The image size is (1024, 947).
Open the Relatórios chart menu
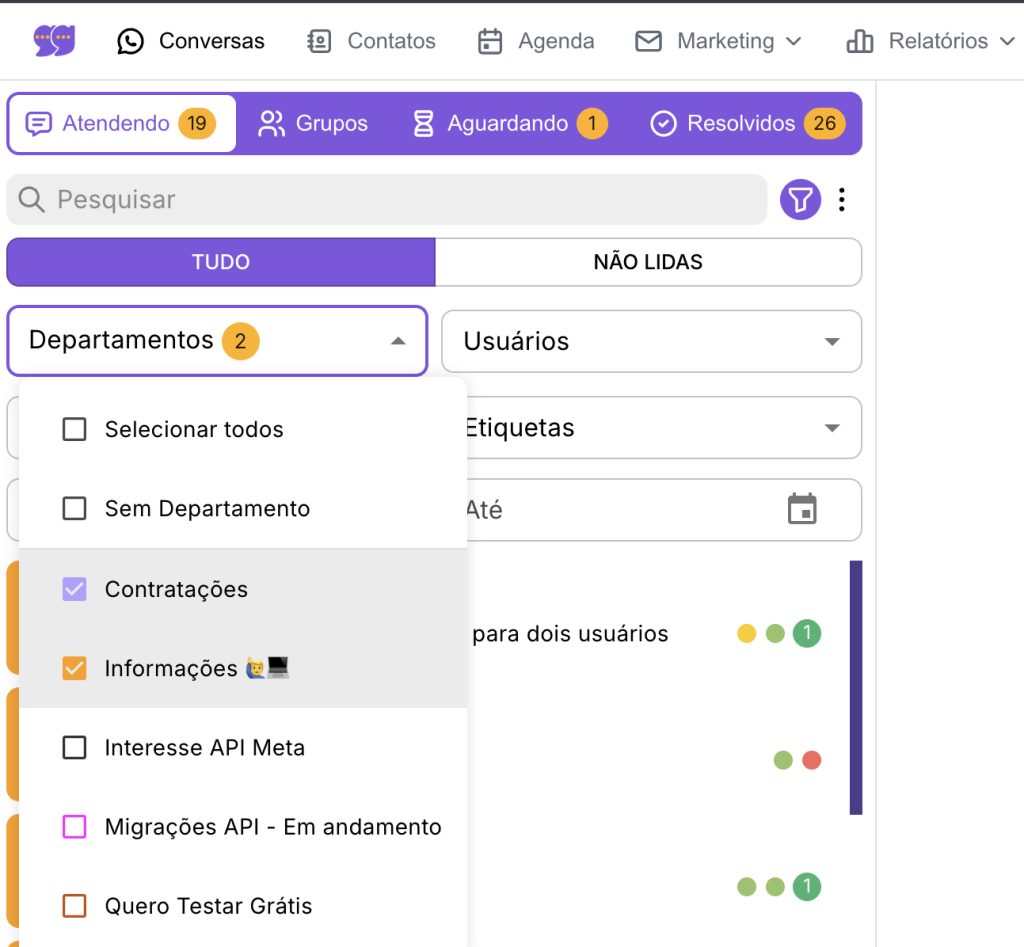coord(930,41)
